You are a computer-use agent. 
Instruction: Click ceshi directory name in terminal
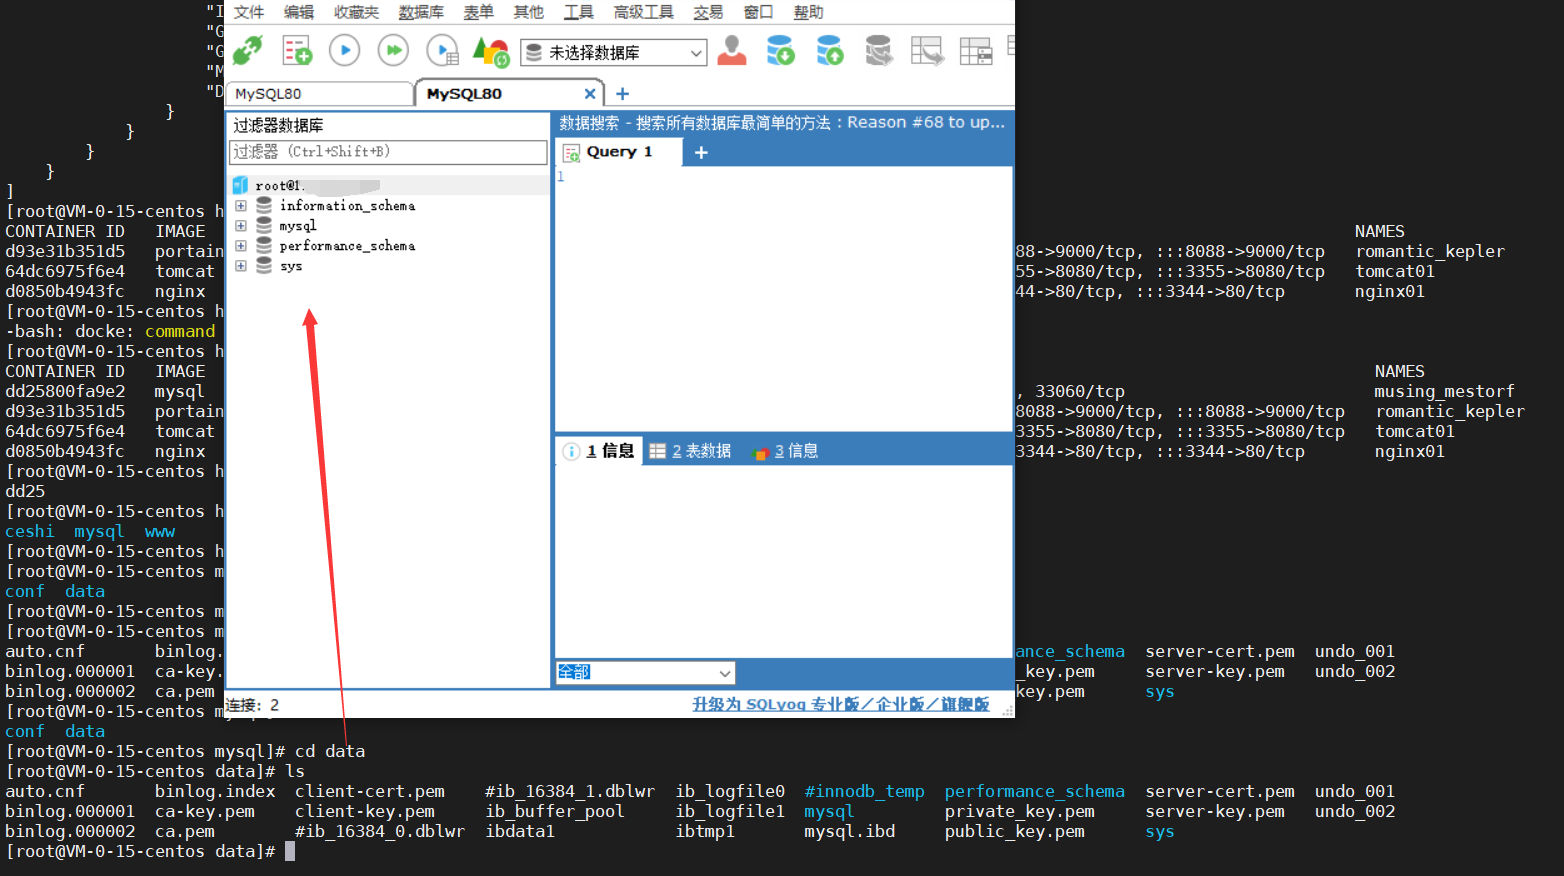click(30, 531)
